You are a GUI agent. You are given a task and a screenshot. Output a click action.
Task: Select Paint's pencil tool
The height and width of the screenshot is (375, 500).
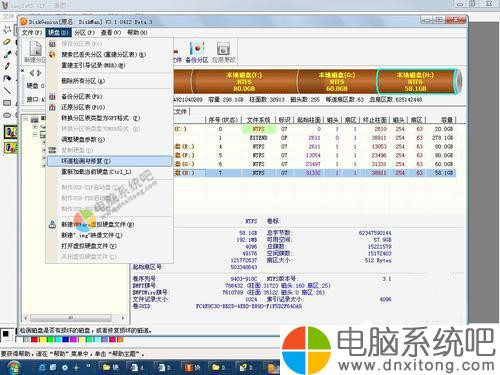[7, 66]
